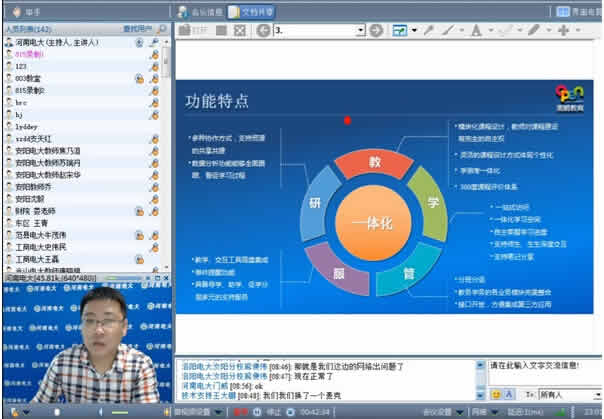Go to previous page with left arrow
This screenshot has height=419, width=604.
click(263, 30)
